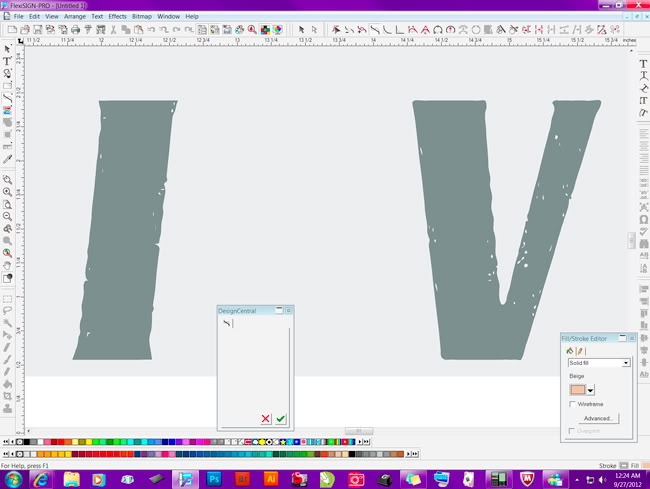Image resolution: width=650 pixels, height=489 pixels.
Task: Click the Print toolbar icon
Action: (x=75, y=29)
